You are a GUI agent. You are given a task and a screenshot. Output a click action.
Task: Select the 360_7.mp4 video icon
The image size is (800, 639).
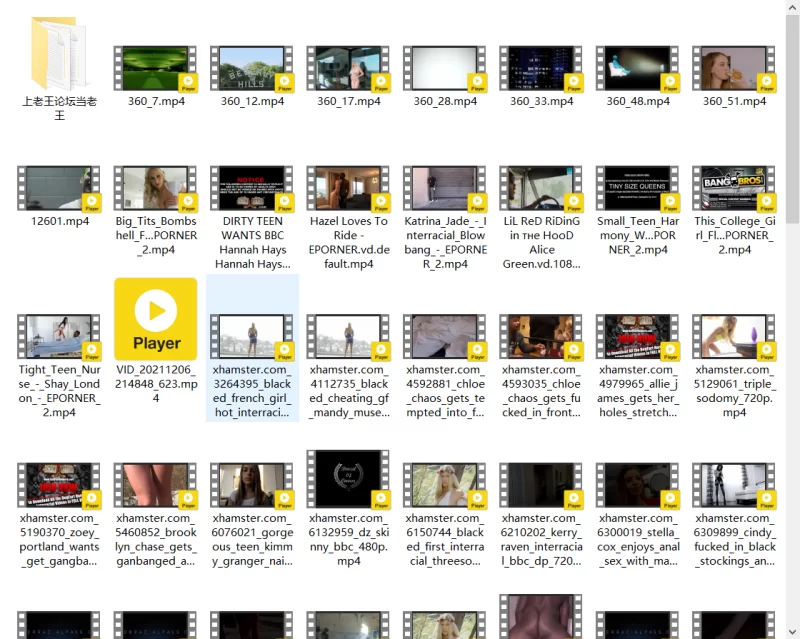[156, 68]
